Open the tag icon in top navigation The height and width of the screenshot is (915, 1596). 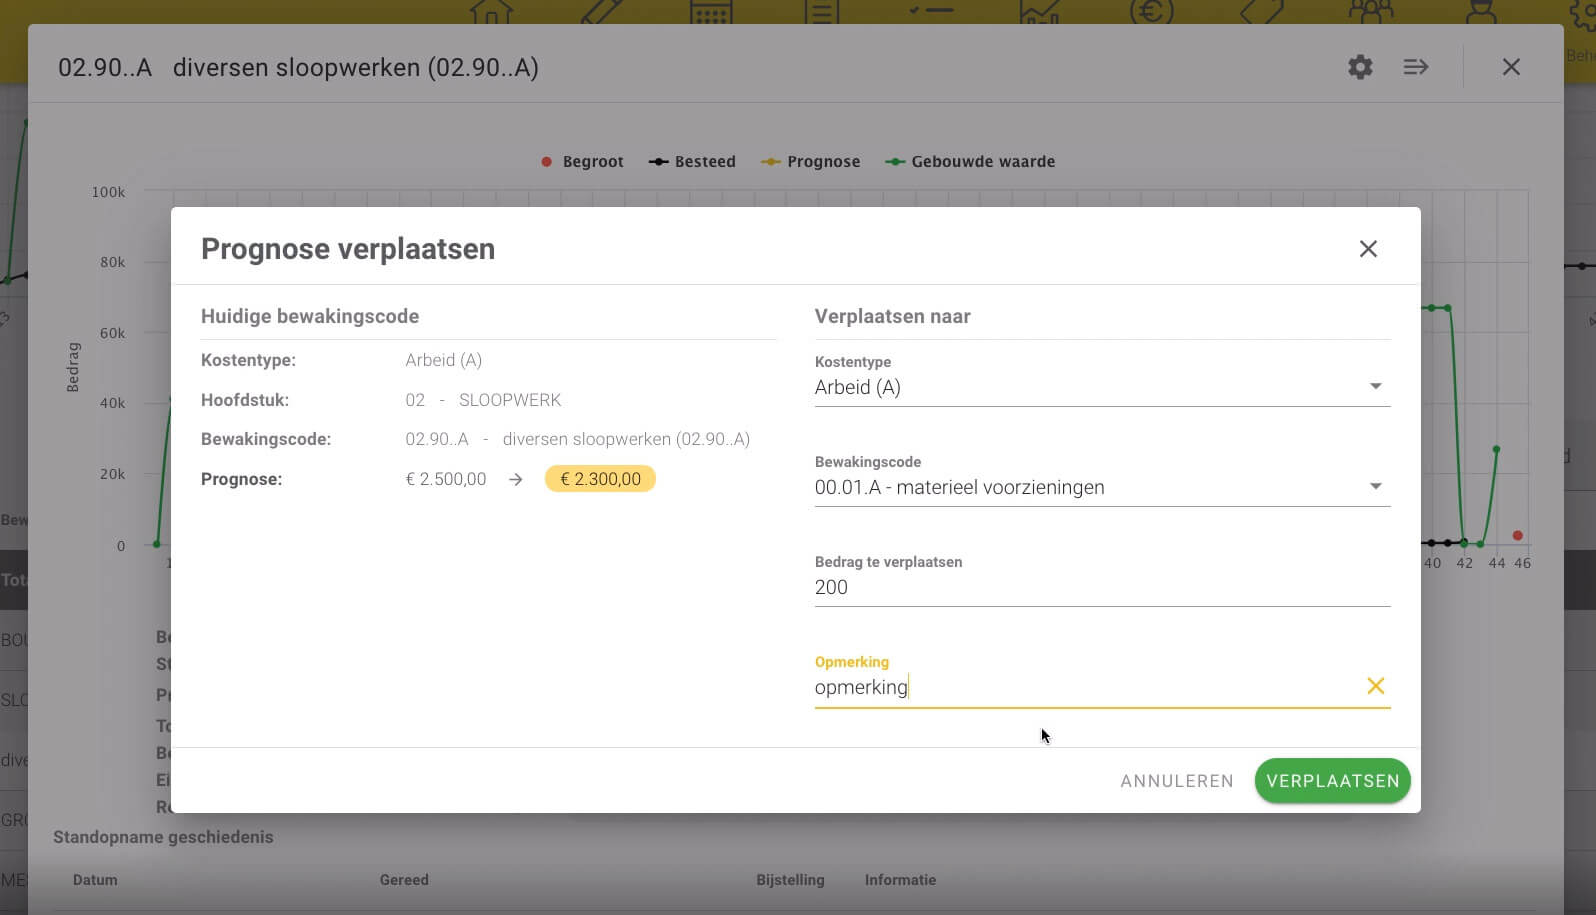click(1261, 11)
